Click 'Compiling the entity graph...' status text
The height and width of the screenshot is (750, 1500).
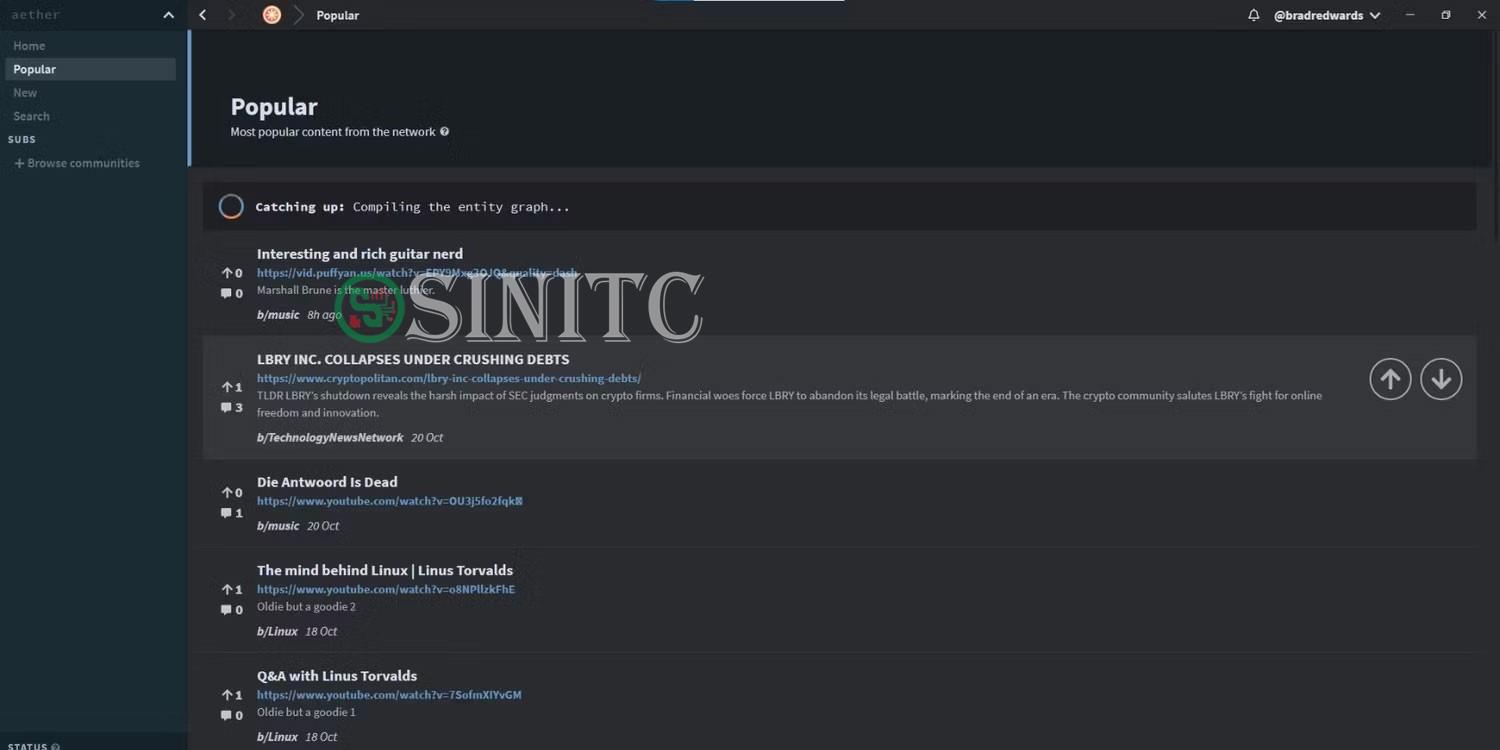461,207
